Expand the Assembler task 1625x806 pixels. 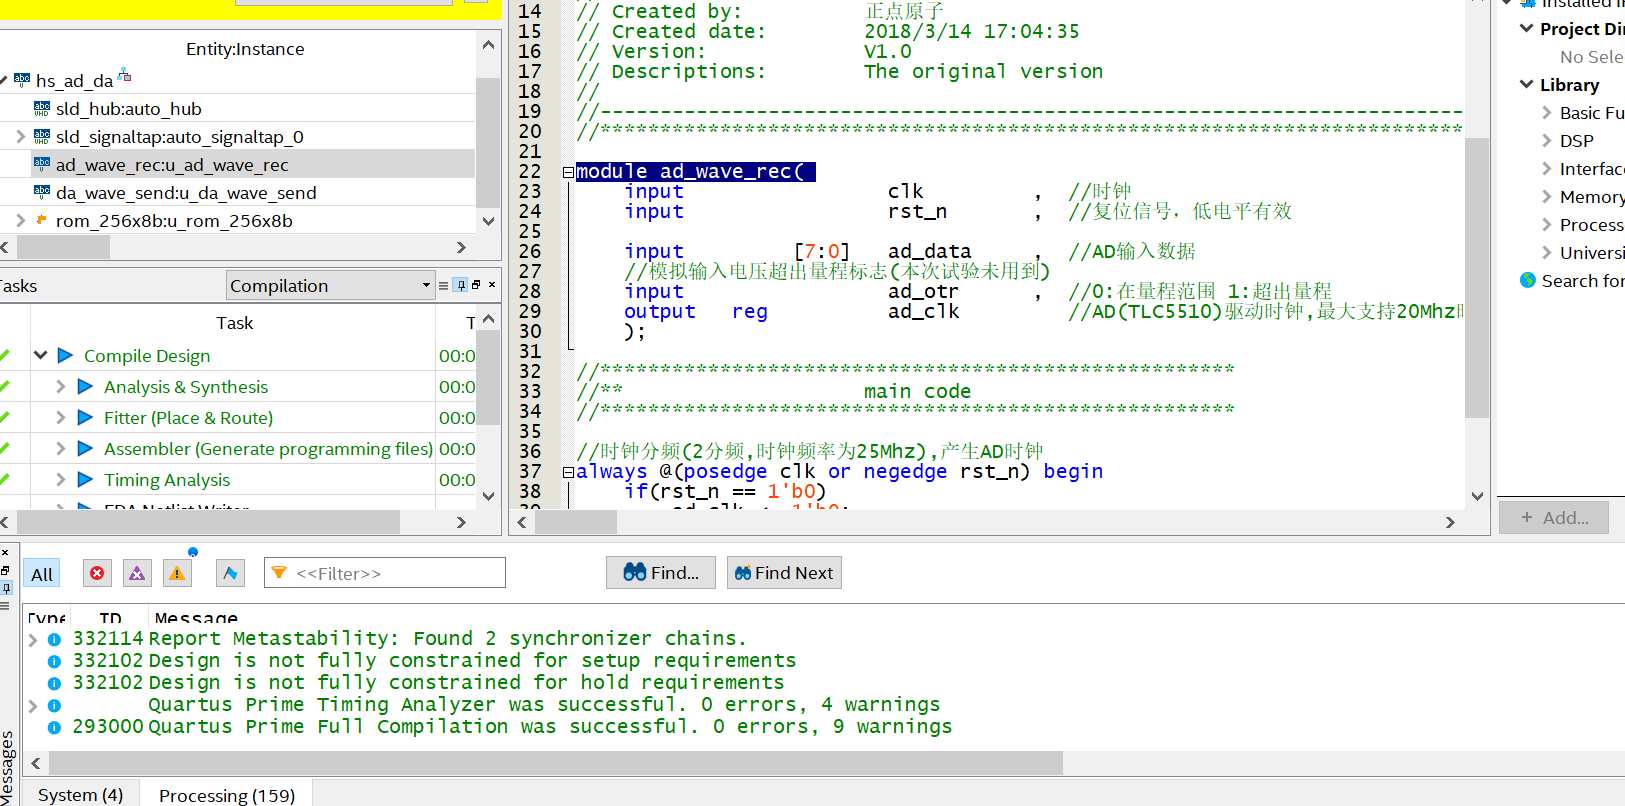click(61, 448)
